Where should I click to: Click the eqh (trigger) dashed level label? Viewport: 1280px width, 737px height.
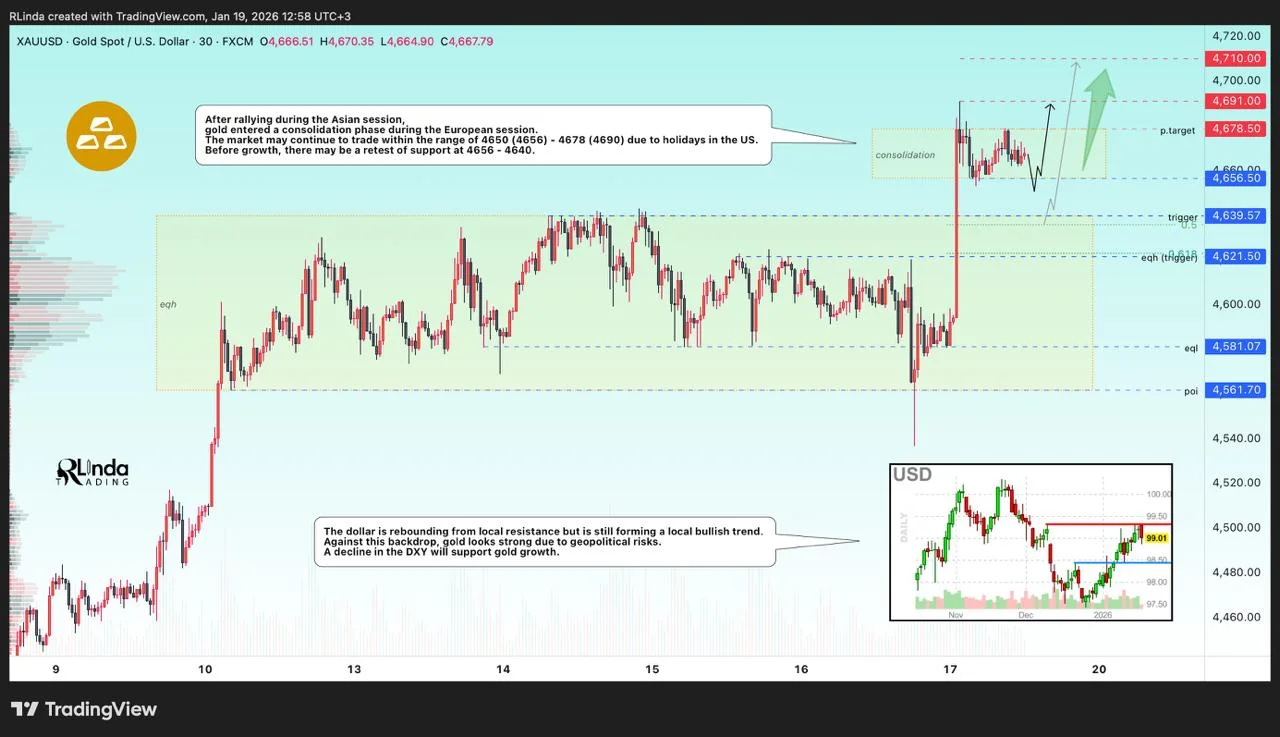pyautogui.click(x=1169, y=256)
